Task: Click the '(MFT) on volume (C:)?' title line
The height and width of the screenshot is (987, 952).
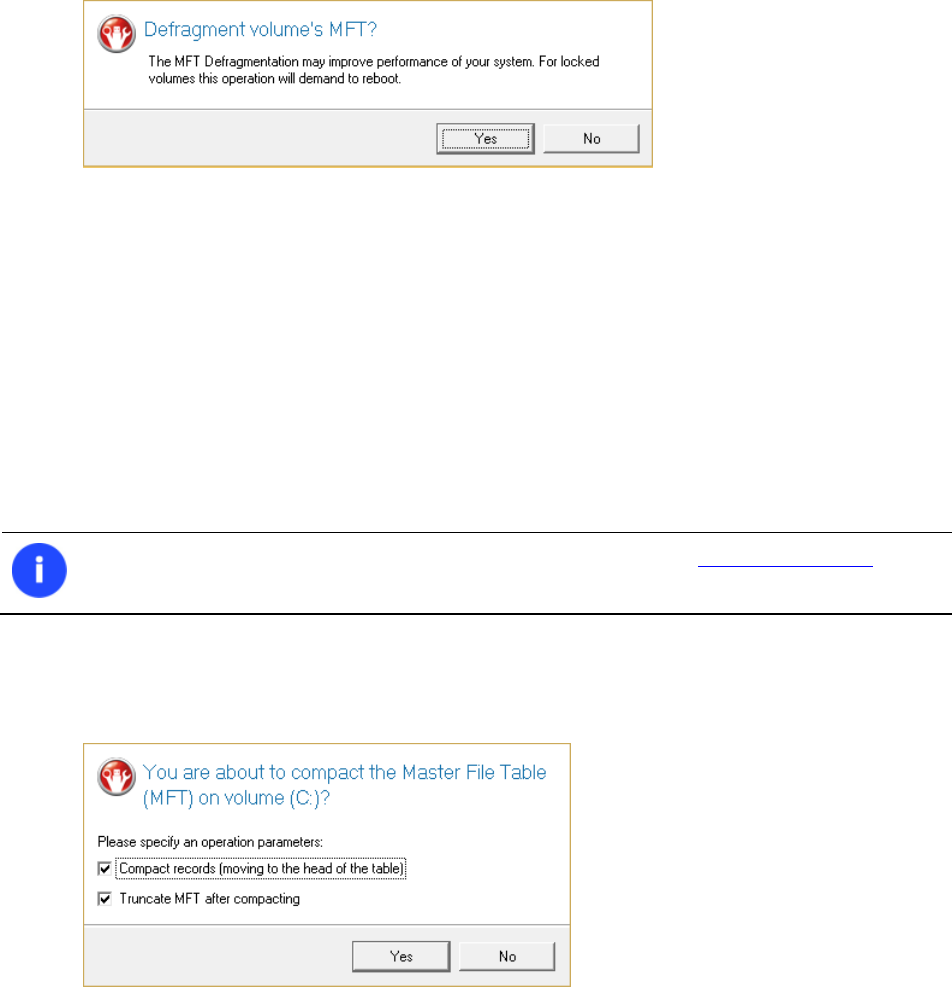Action: (x=236, y=798)
